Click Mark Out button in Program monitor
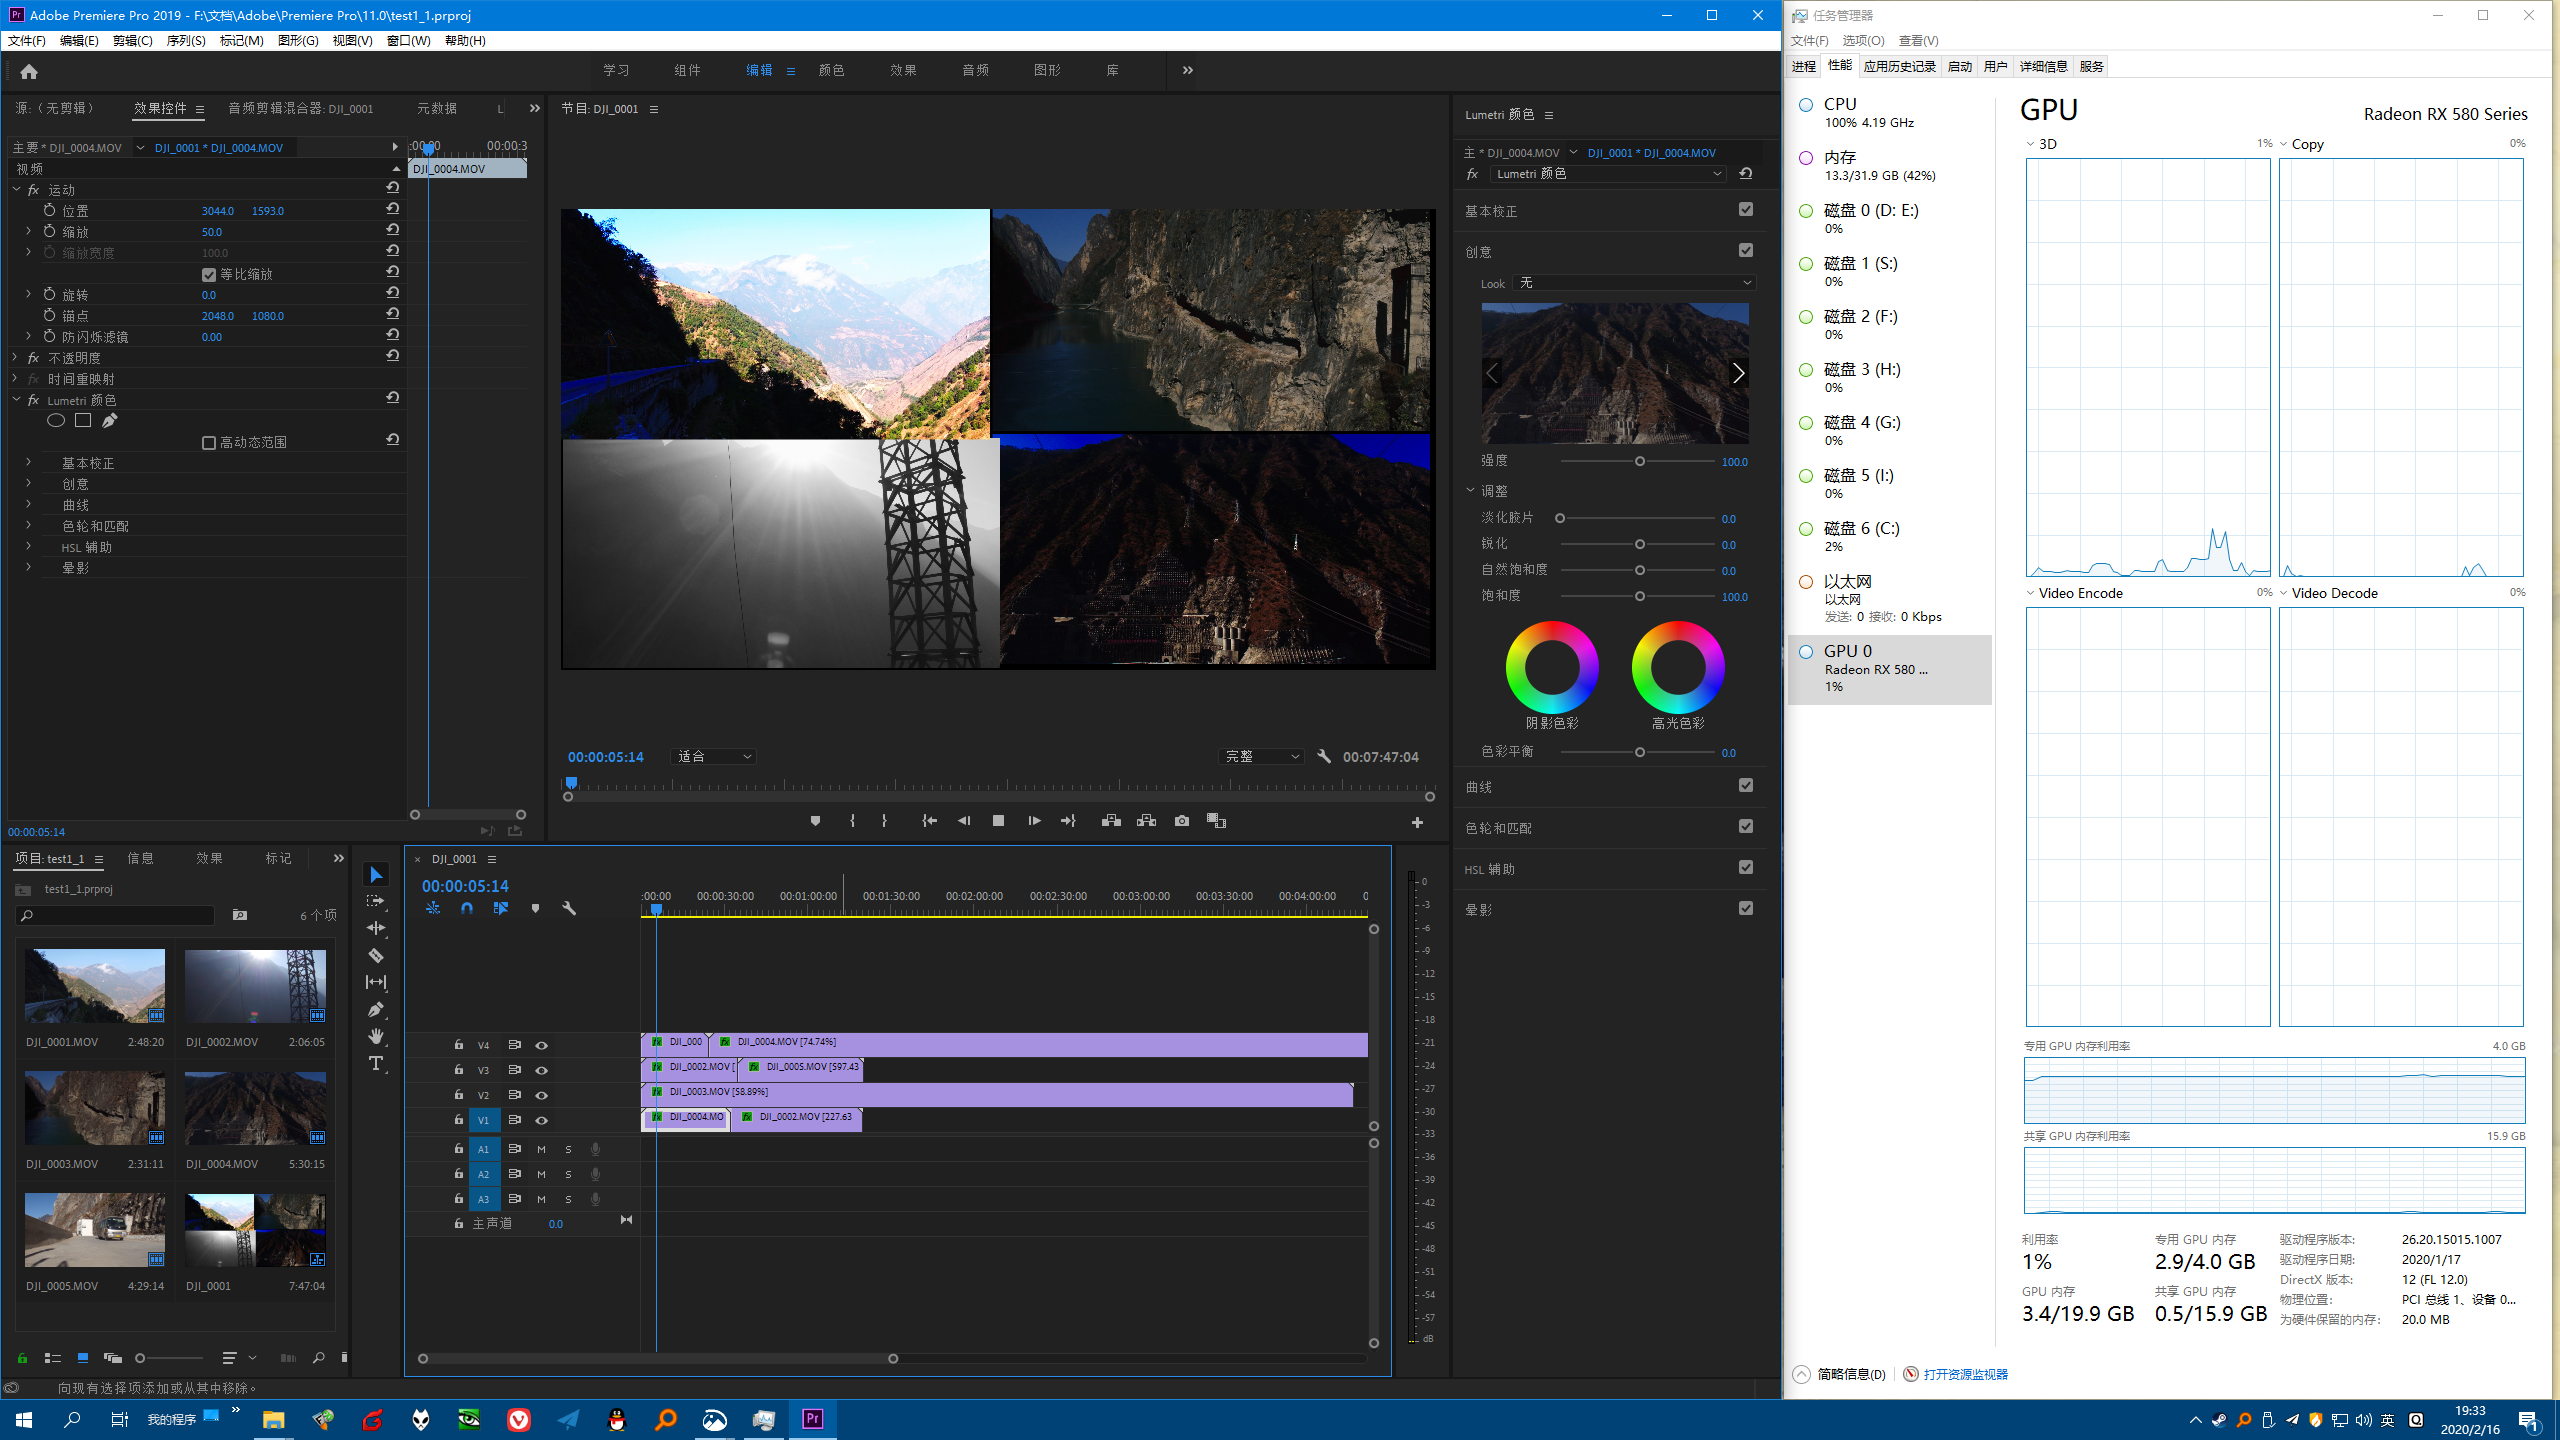 click(x=884, y=821)
